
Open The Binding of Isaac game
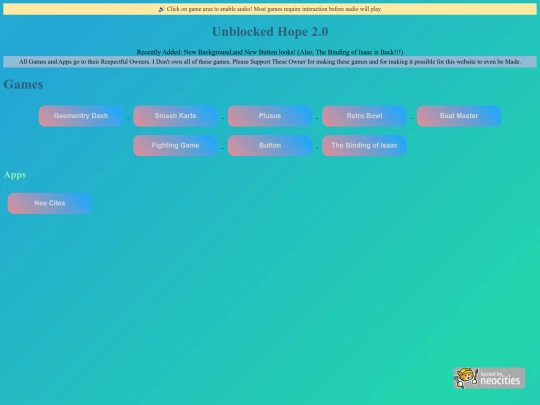coord(364,146)
